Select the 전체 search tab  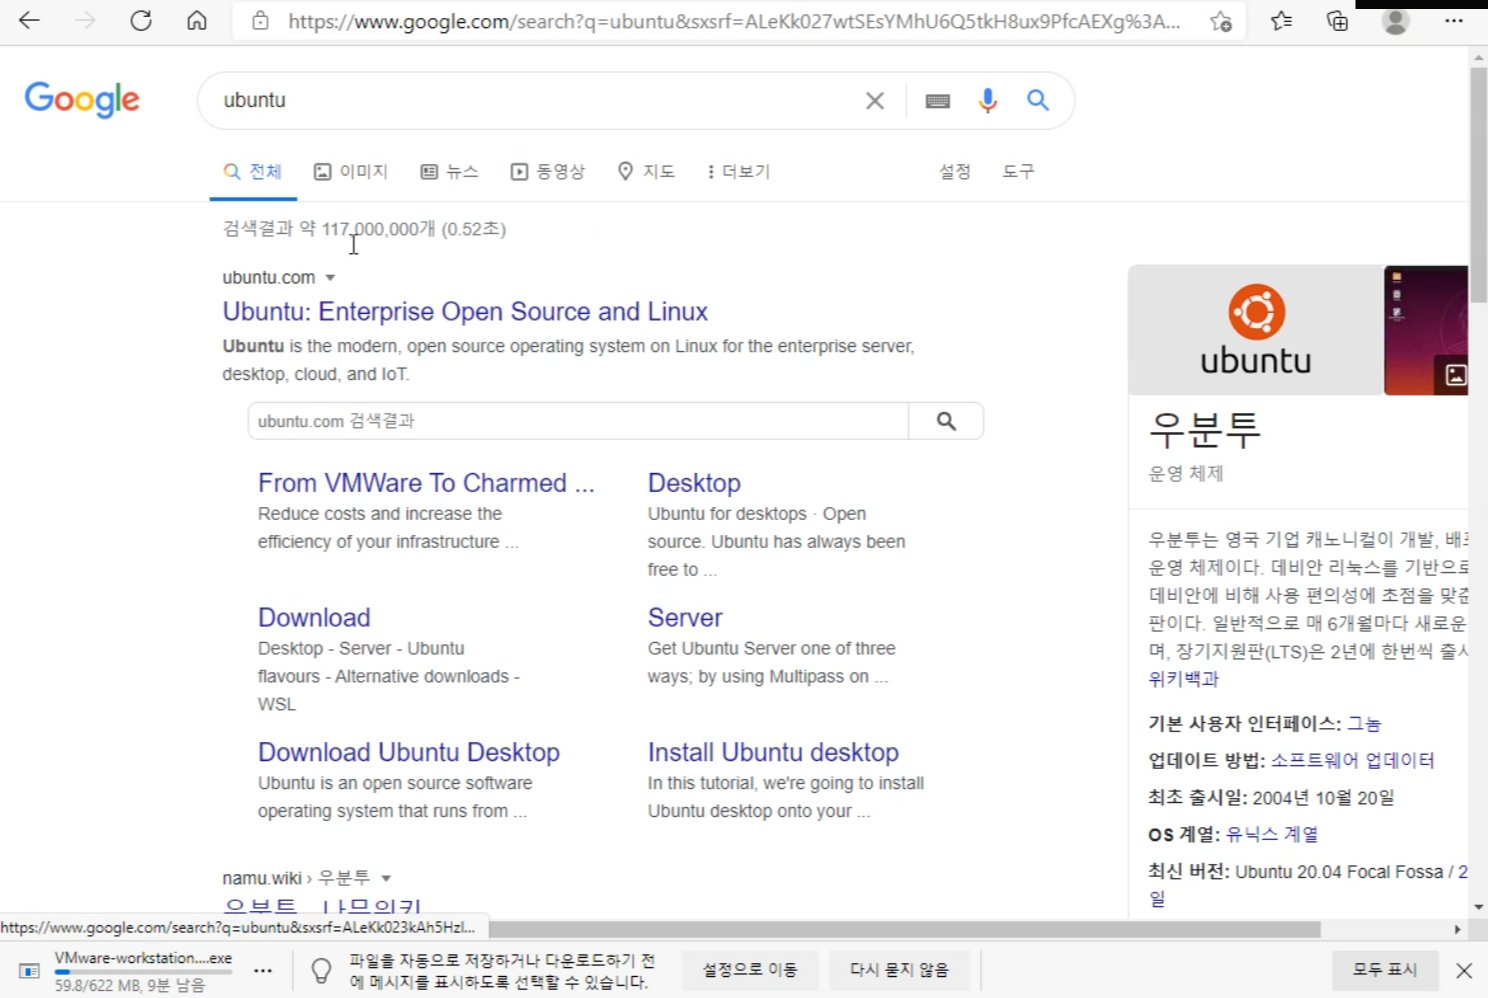[x=253, y=172]
